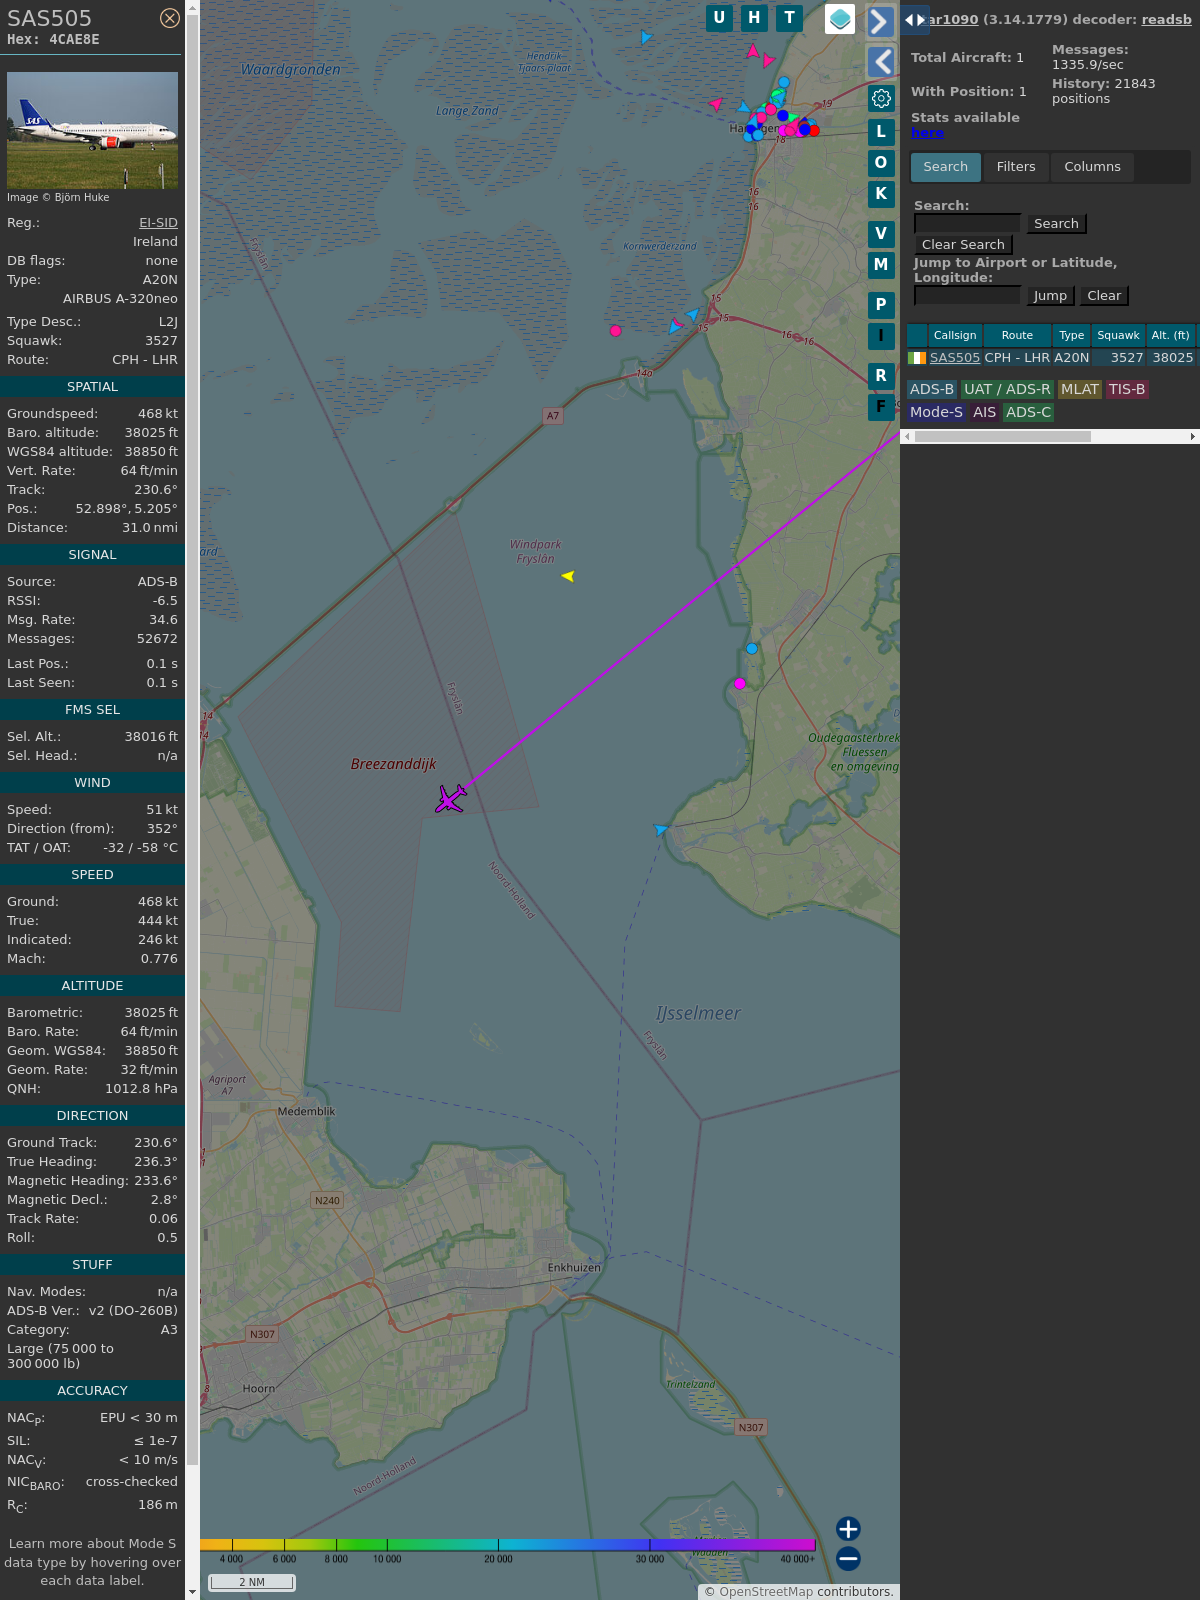Sort table by Callsign column

pyautogui.click(x=955, y=335)
